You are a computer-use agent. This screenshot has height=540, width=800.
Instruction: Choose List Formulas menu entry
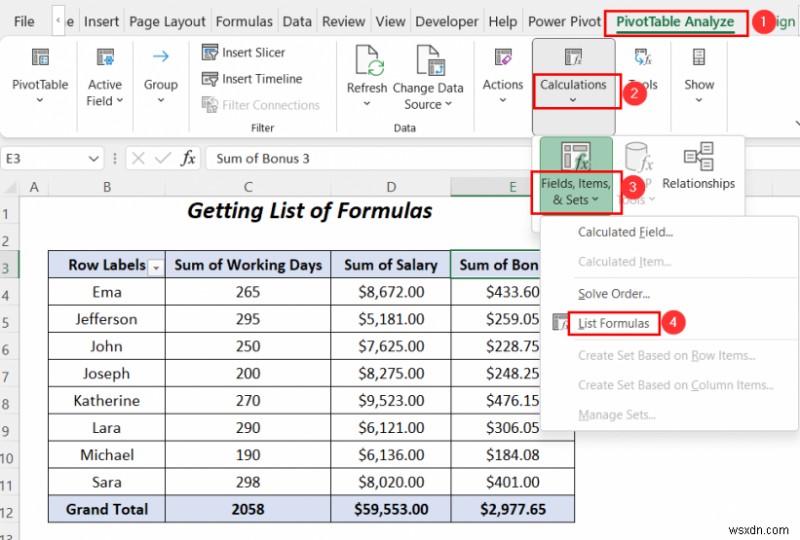tap(613, 324)
